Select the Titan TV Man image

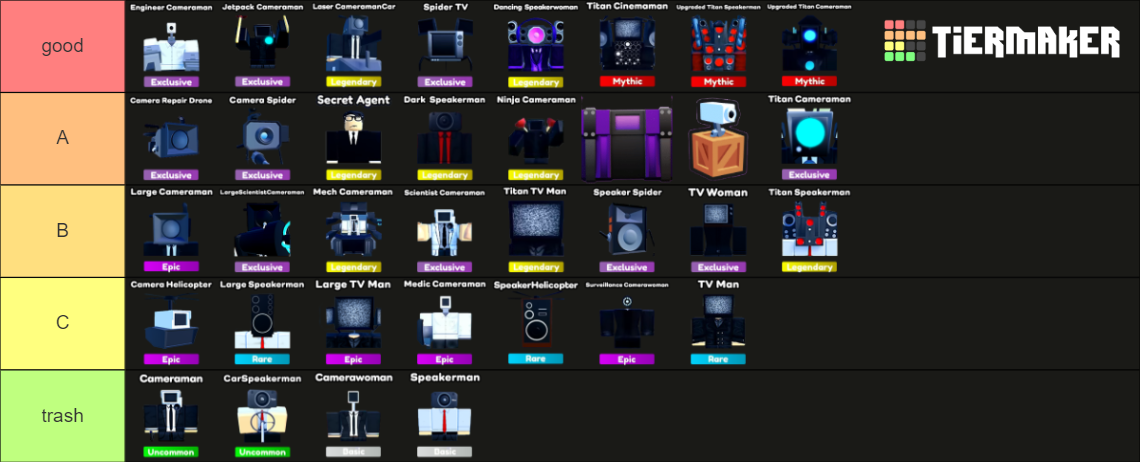click(535, 231)
